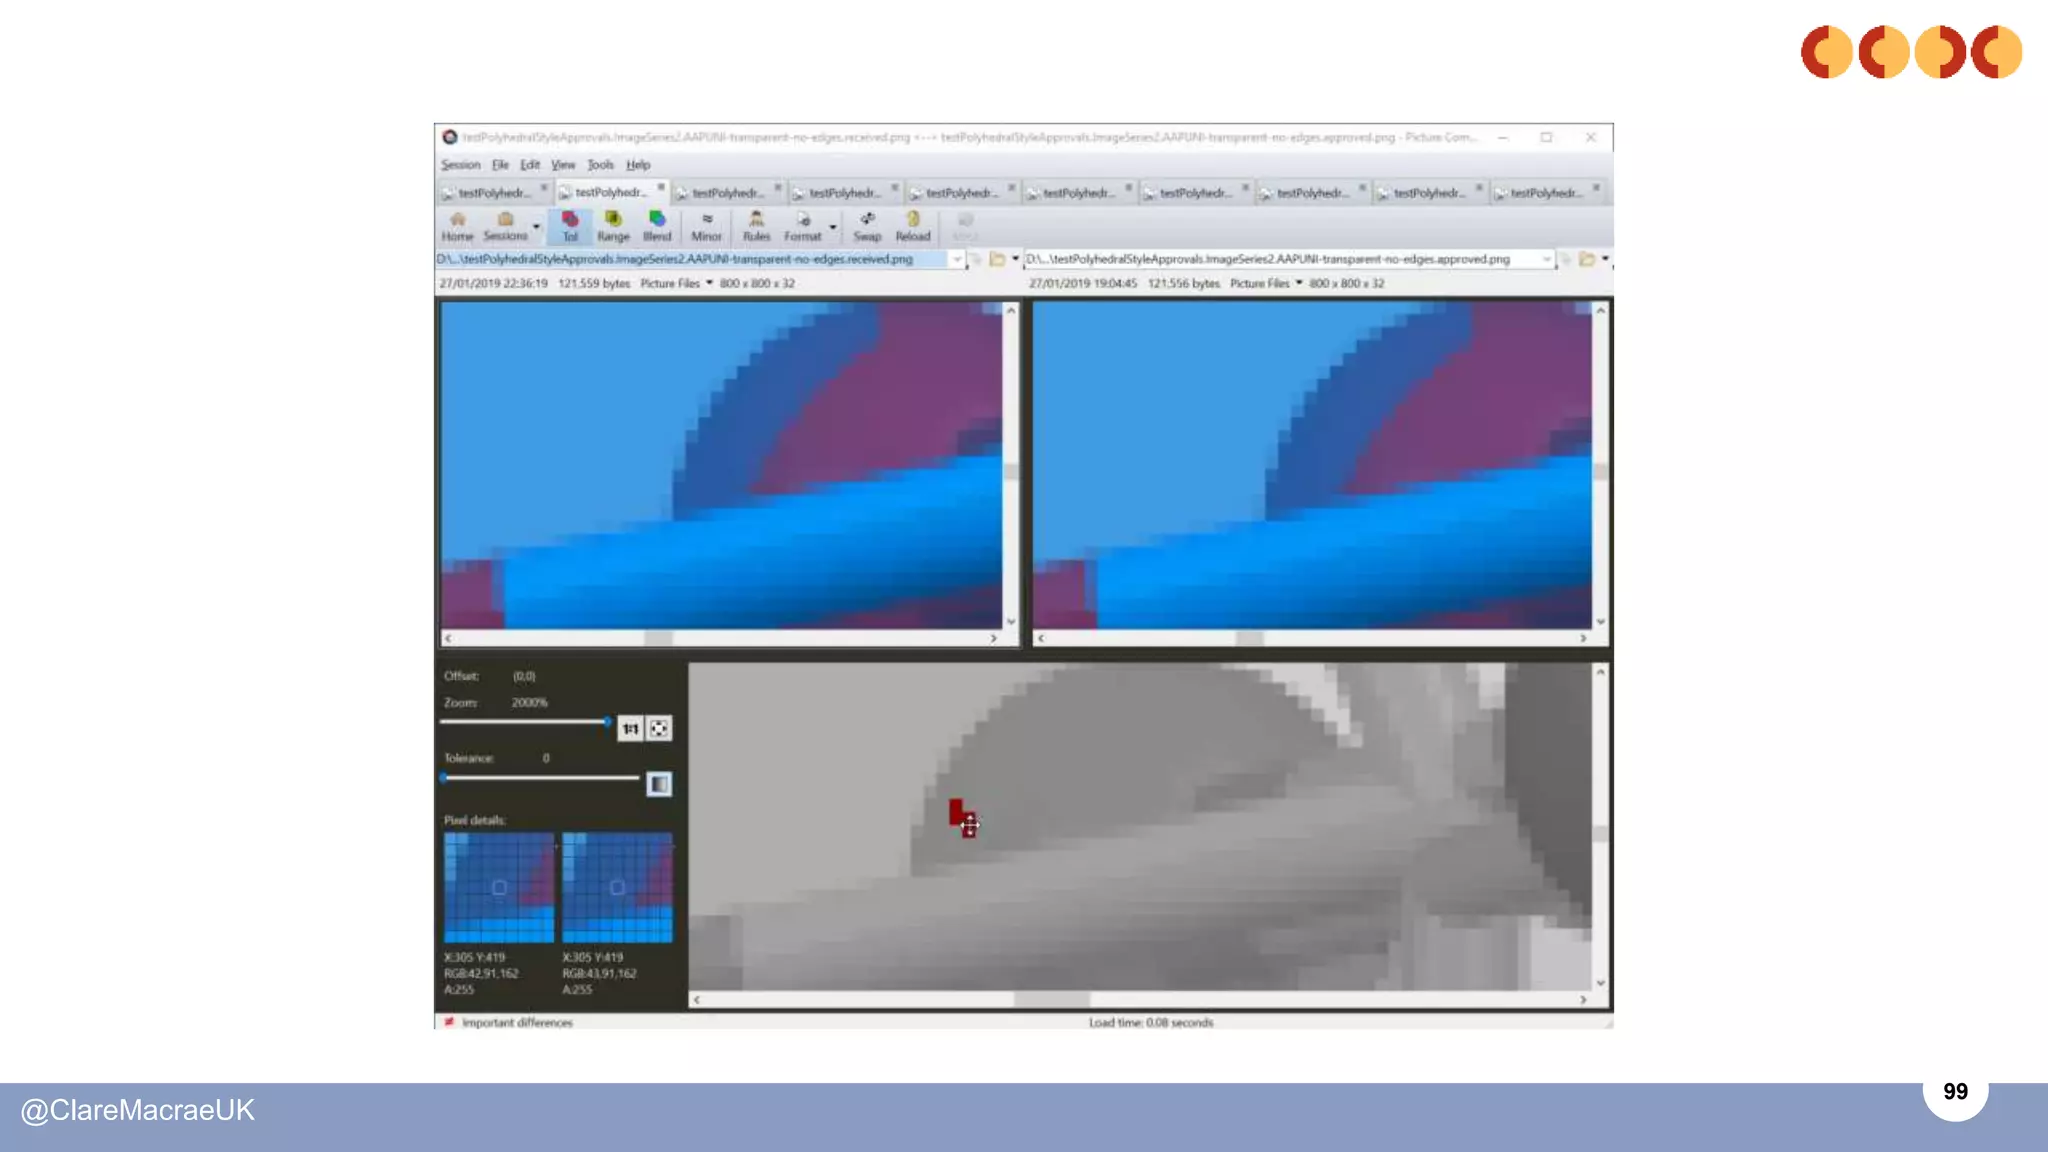
Task: Open the Session menu
Action: (x=461, y=165)
